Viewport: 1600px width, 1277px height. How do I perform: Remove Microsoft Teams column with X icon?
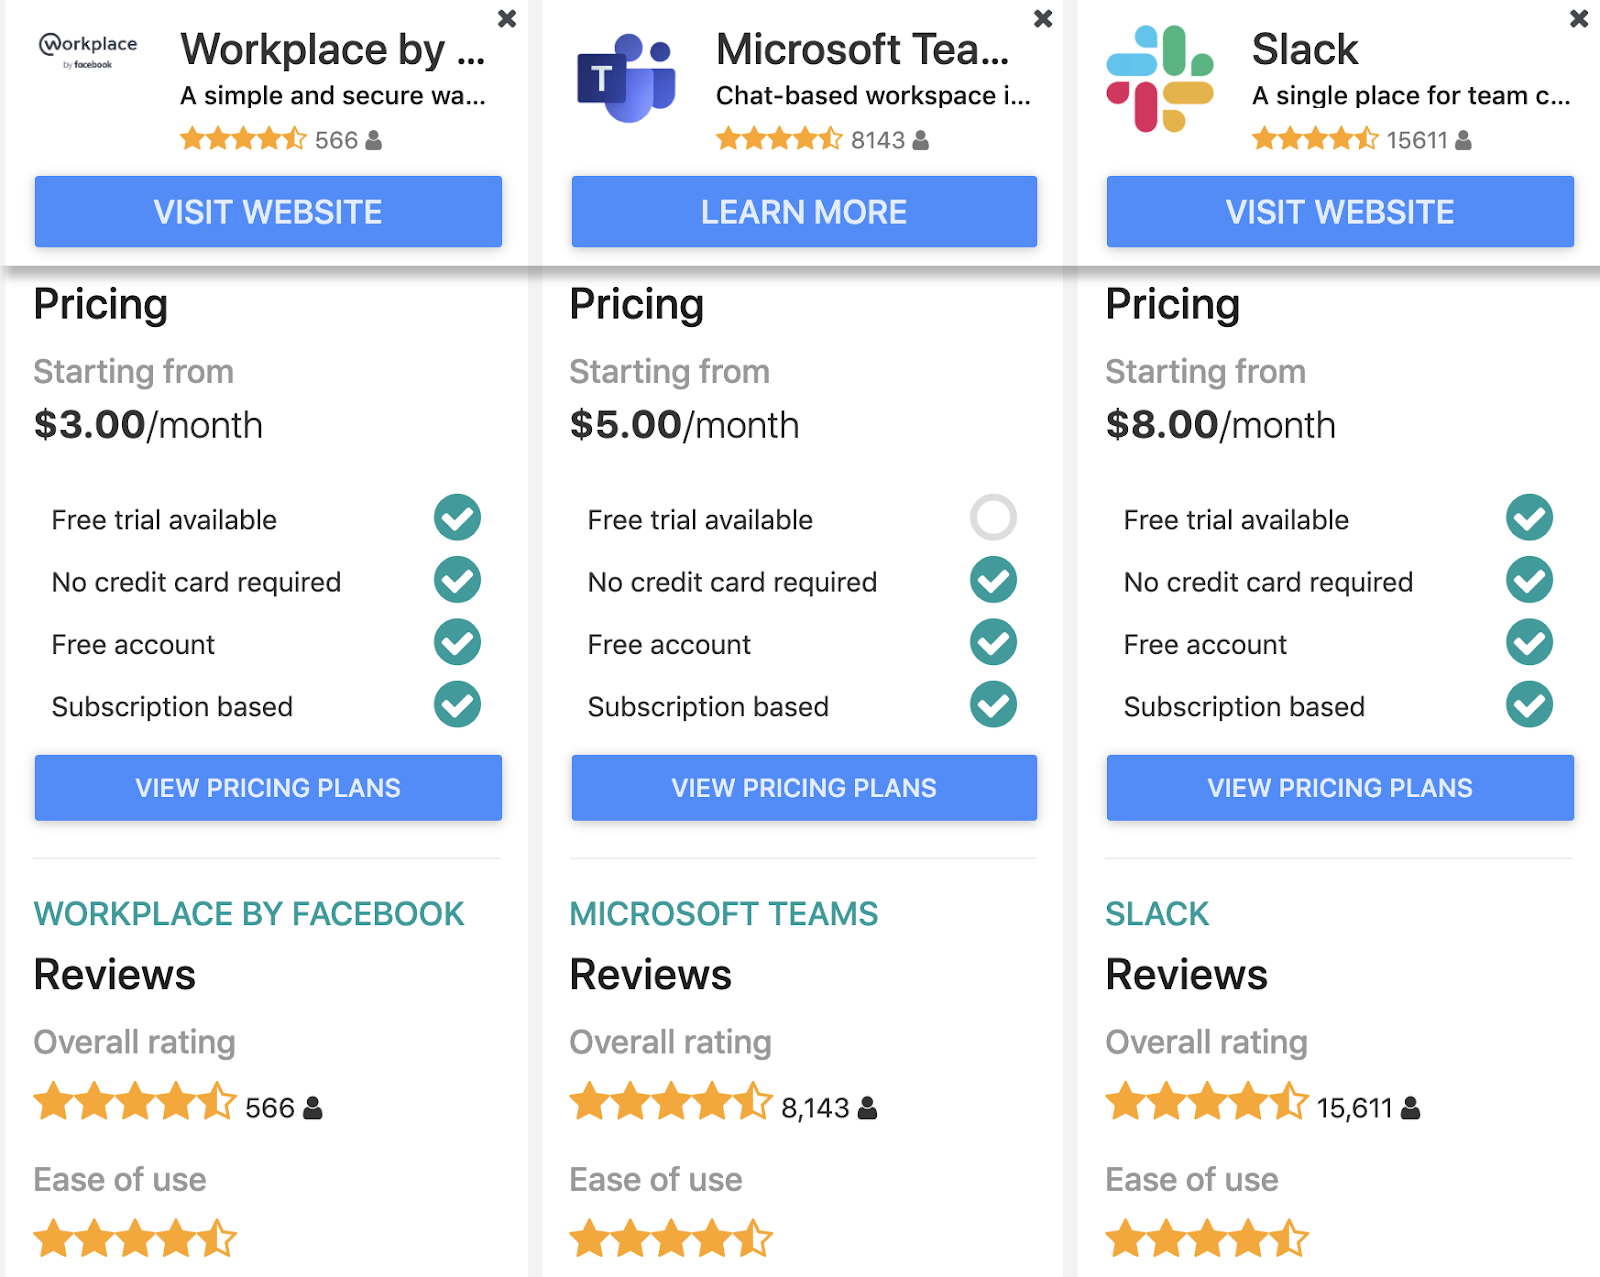pyautogui.click(x=1043, y=19)
